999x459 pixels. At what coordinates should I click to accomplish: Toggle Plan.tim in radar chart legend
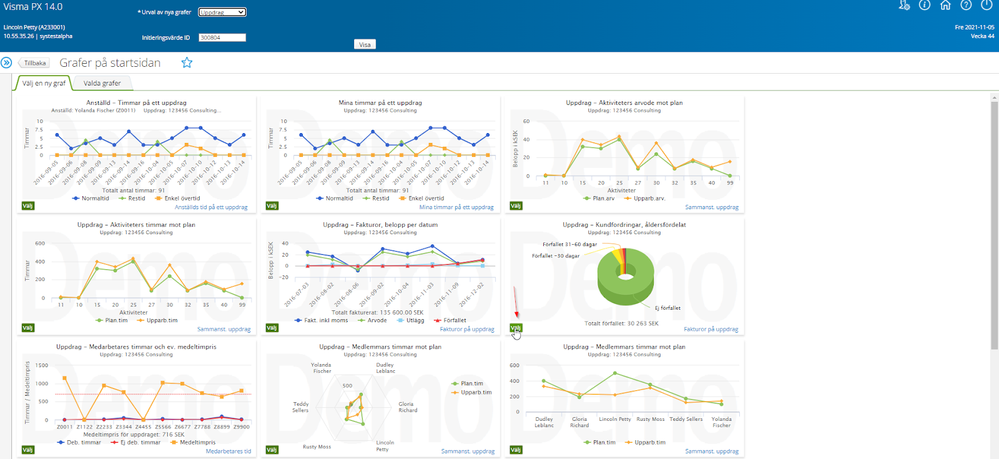coord(469,384)
